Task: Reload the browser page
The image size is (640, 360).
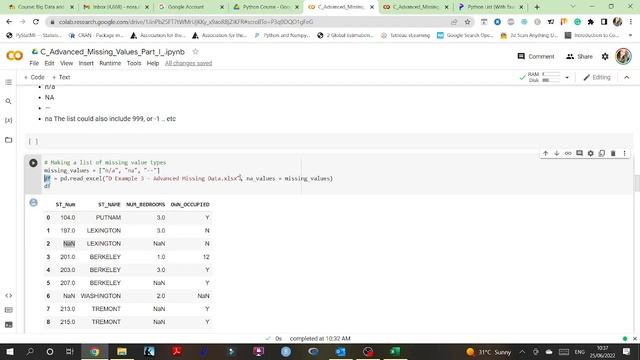Action: (x=36, y=22)
